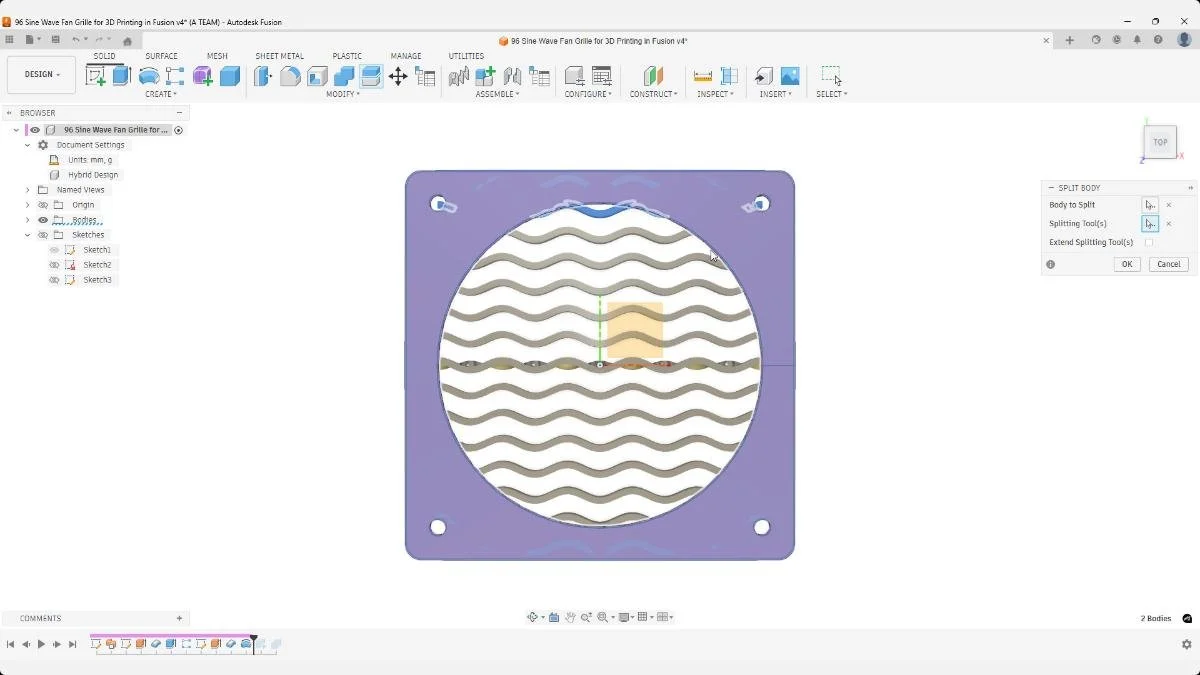
Task: Collapse the Sketches folder
Action: click(27, 234)
